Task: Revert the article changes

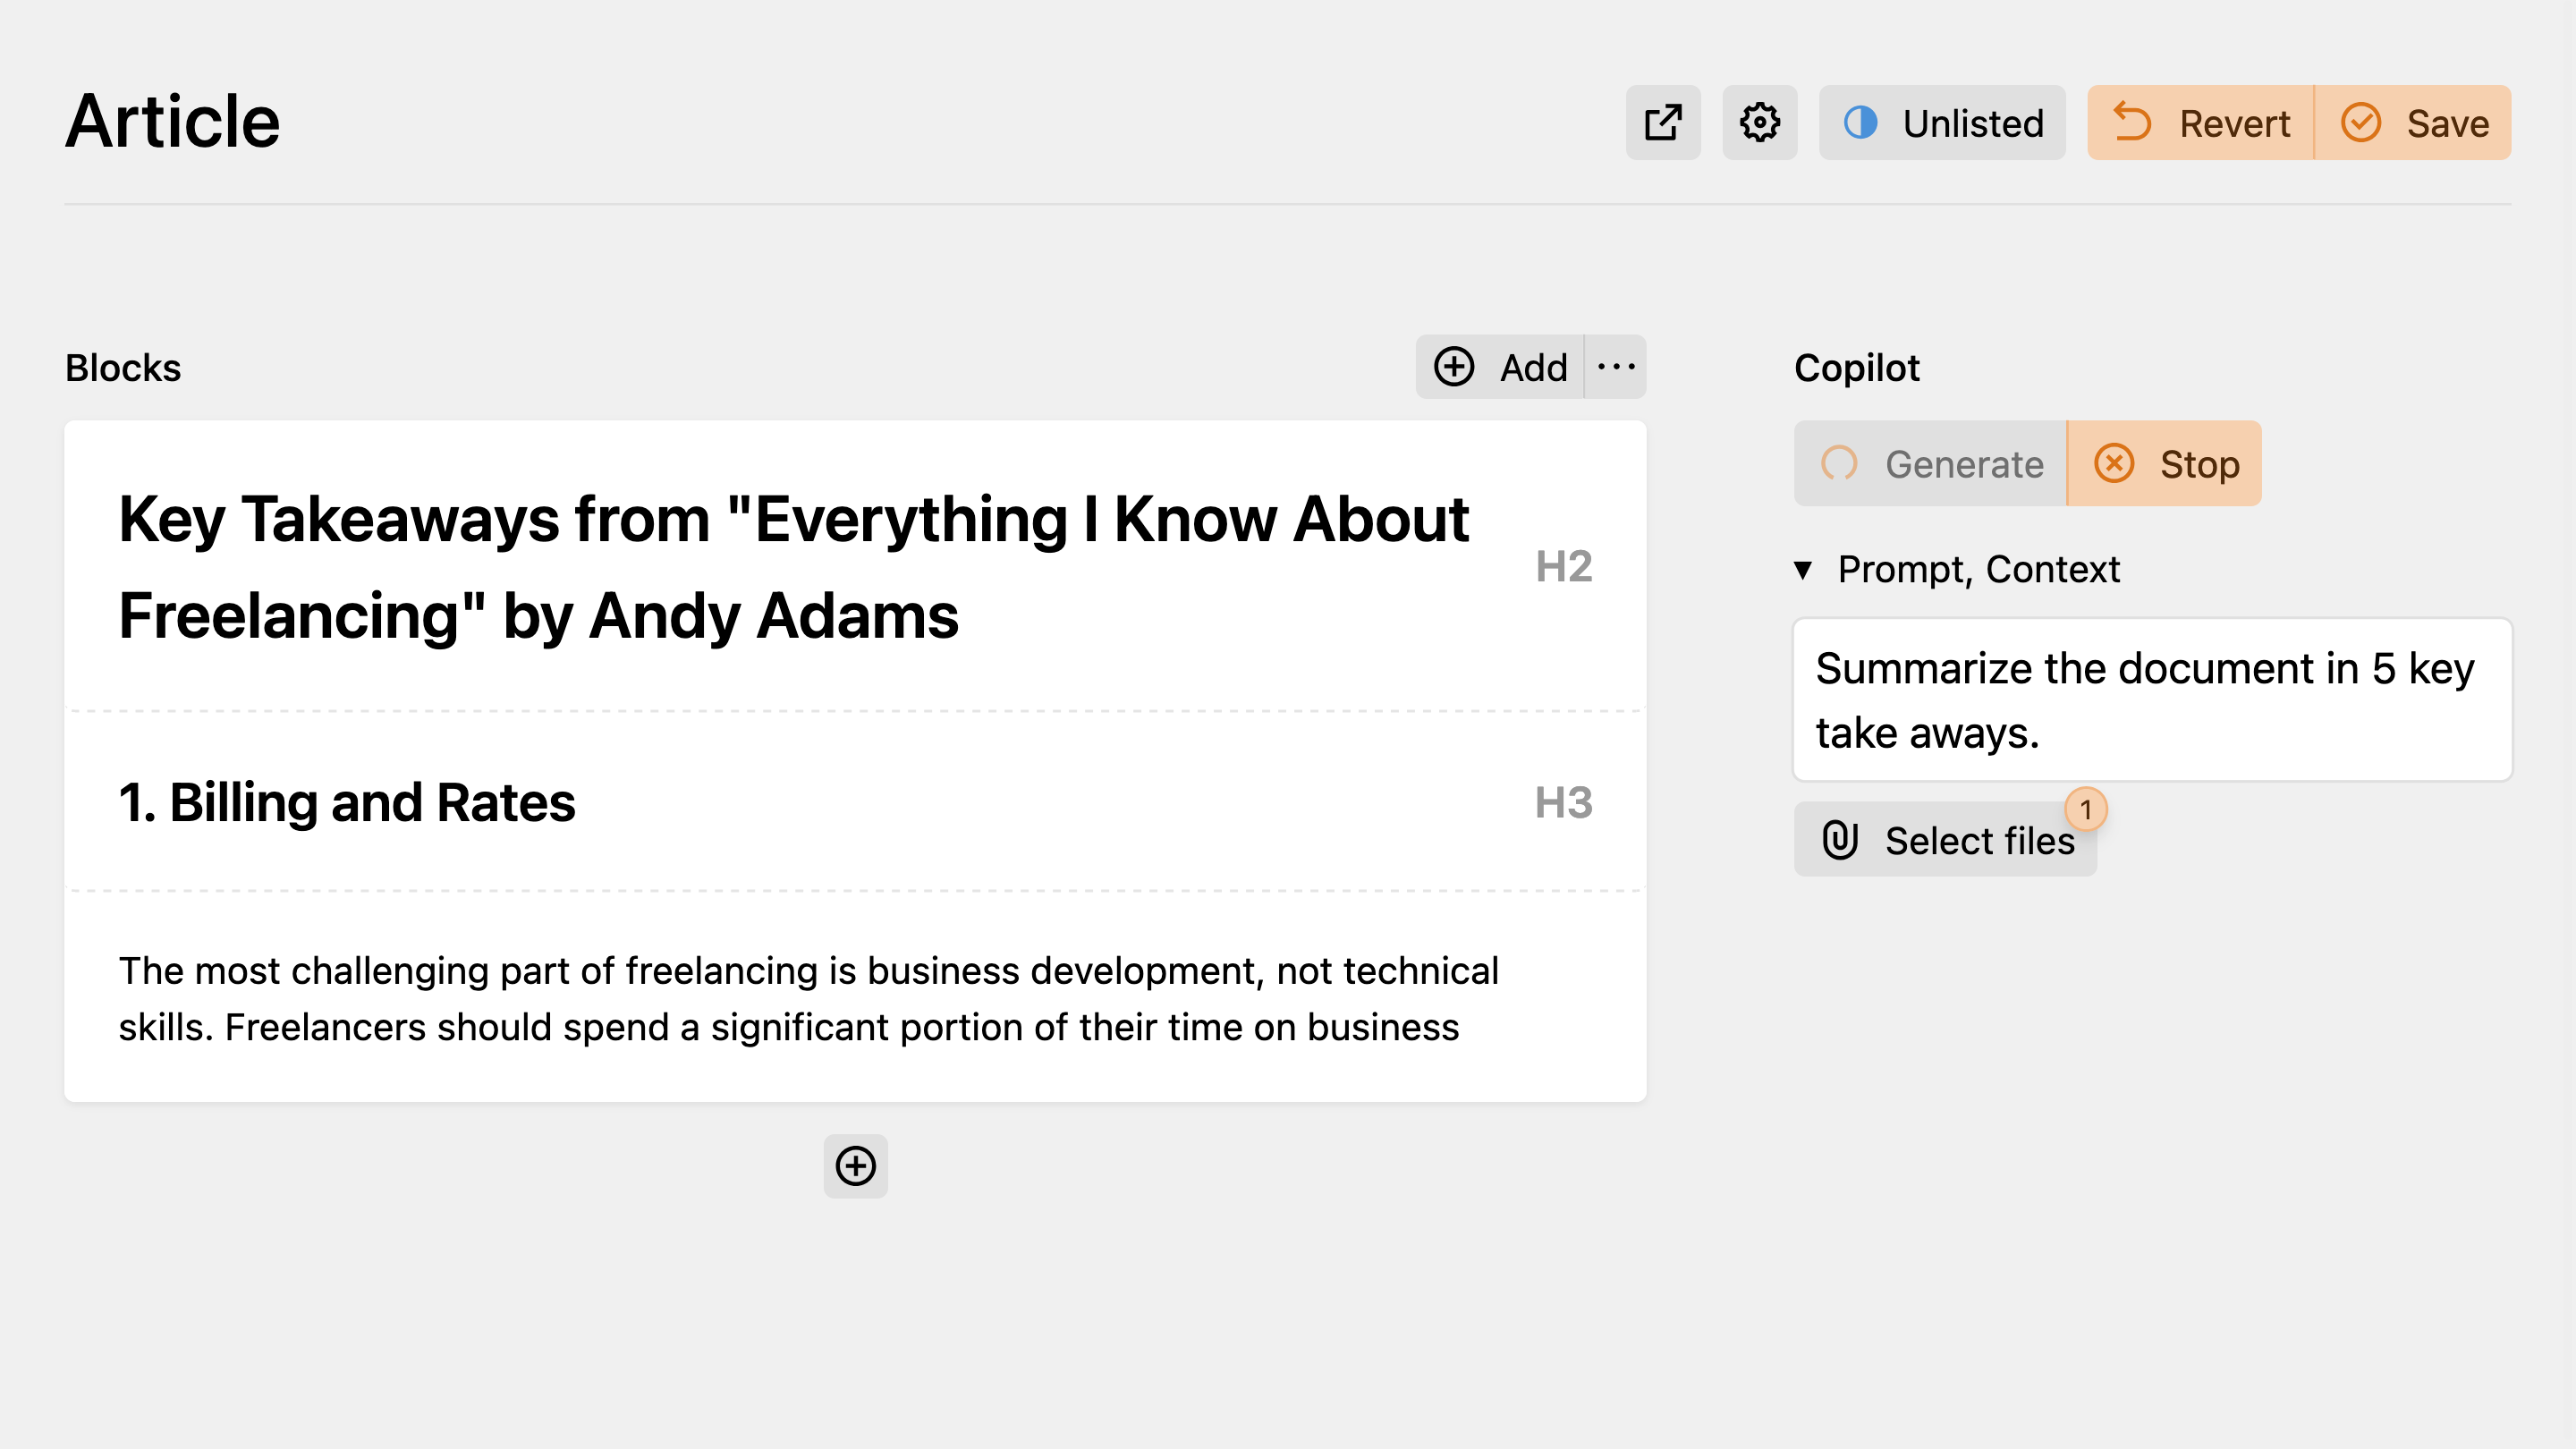Action: 2200,122
